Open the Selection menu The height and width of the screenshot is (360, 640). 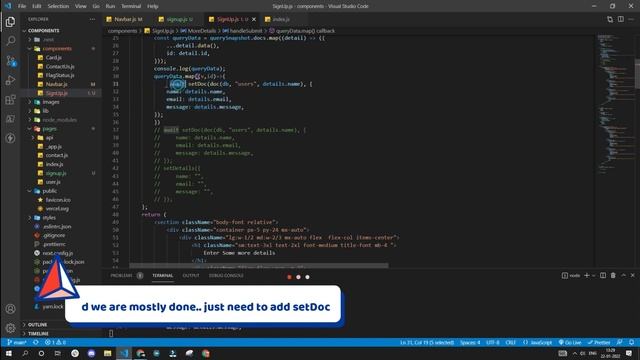click(58, 6)
